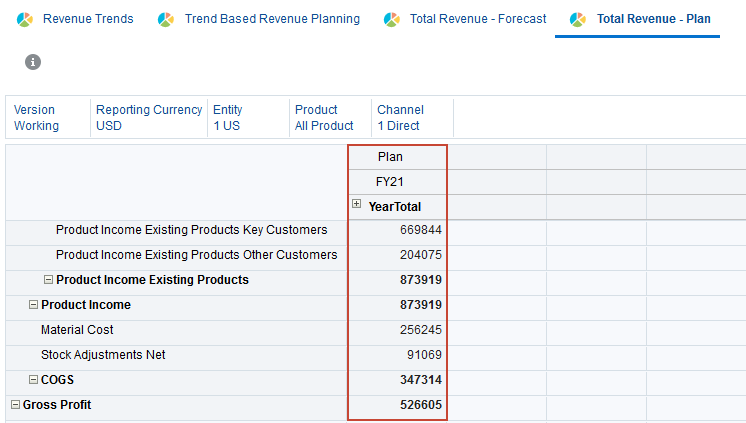The height and width of the screenshot is (423, 746).
Task: Open the Channel 1 Direct selector
Action: click(x=400, y=118)
